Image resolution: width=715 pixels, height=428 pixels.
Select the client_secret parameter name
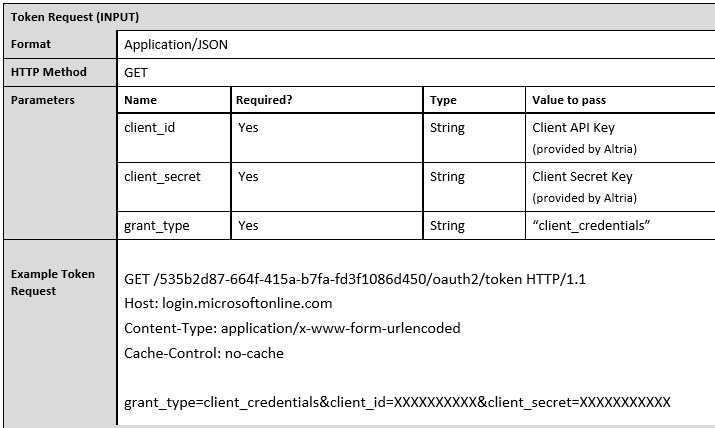[162, 177]
